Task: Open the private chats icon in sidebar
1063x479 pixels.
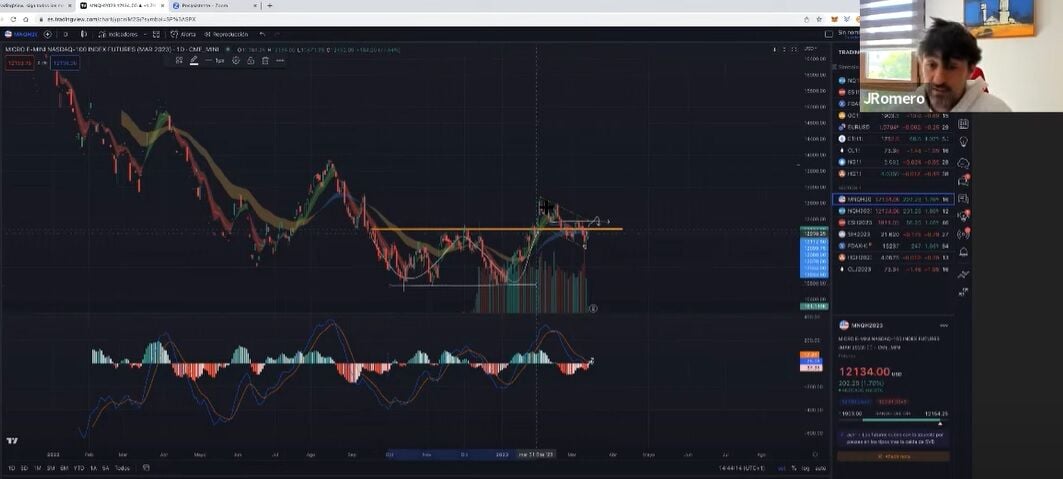Action: 963,199
